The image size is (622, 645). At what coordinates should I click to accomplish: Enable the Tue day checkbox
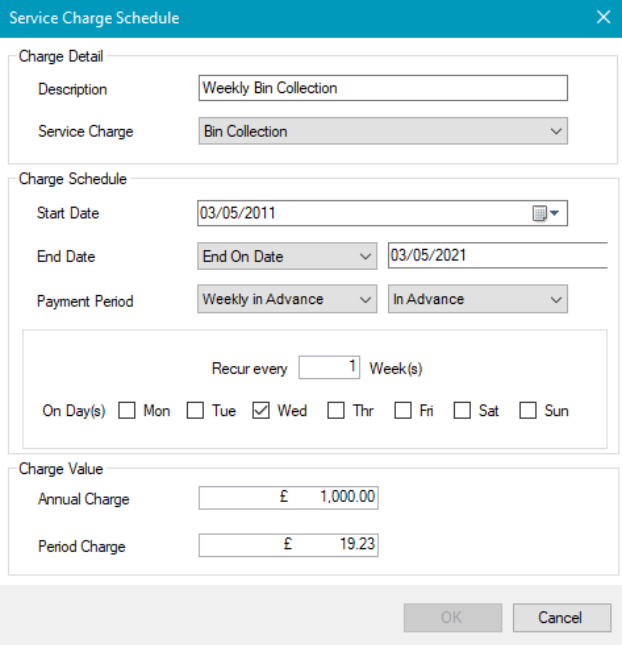pyautogui.click(x=196, y=410)
